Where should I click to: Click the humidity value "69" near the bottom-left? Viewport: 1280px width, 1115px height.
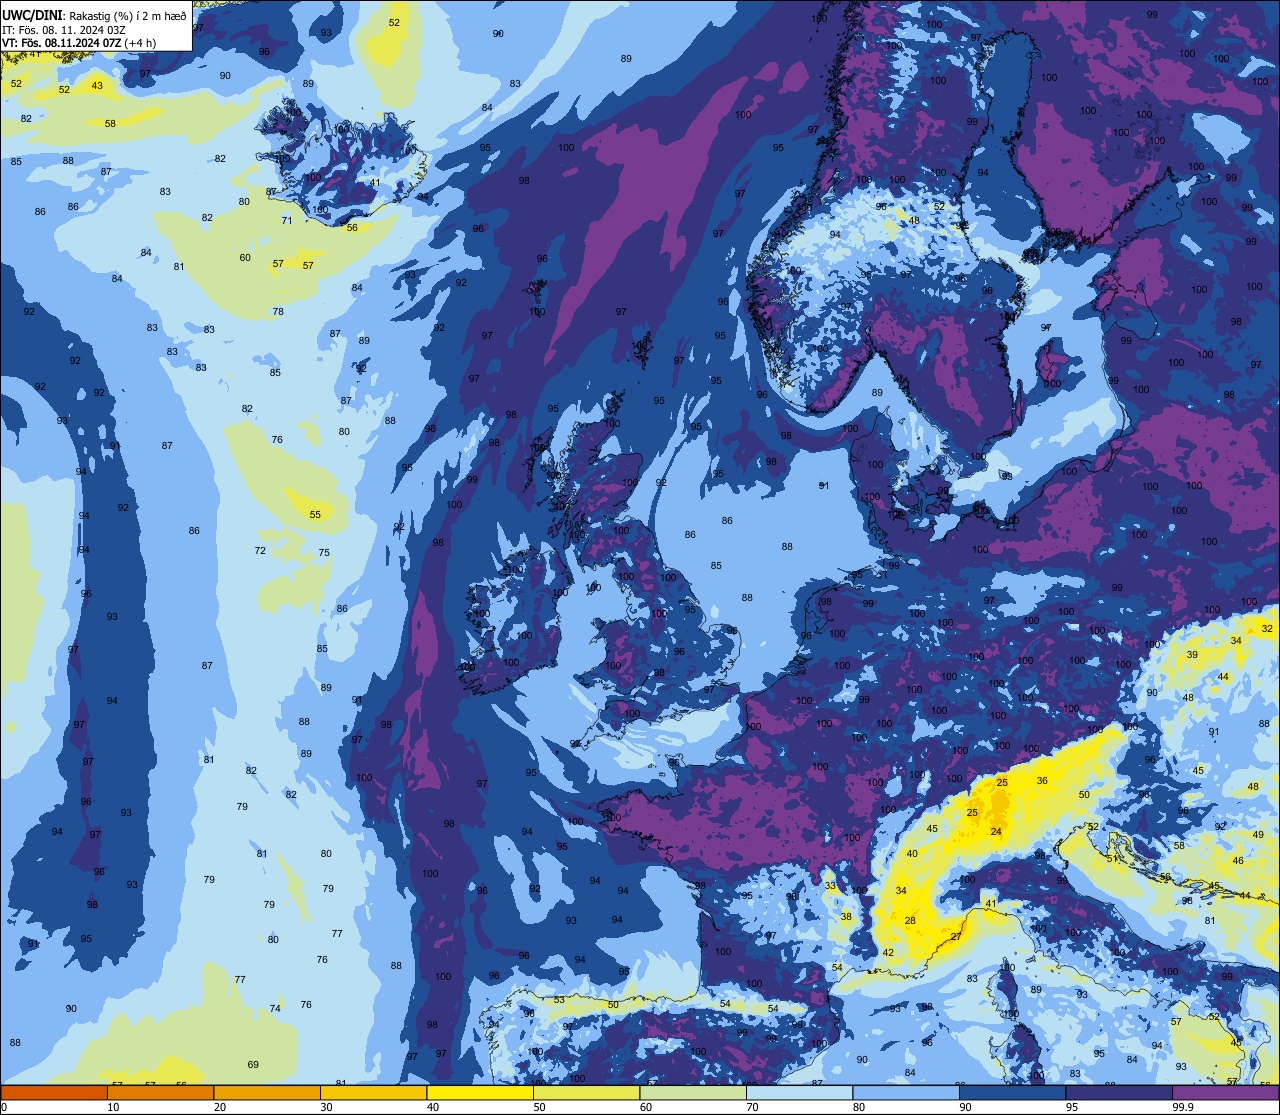tap(253, 1064)
